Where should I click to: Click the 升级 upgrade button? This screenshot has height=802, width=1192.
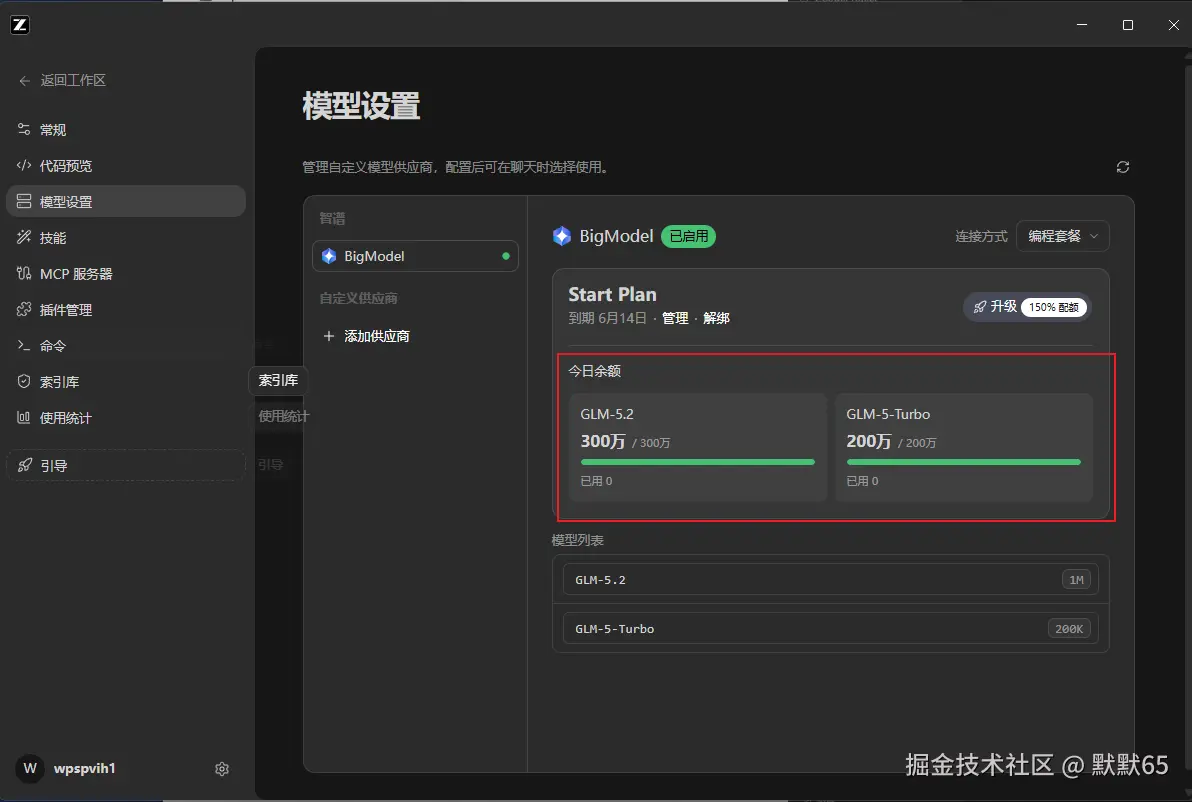pos(1026,307)
